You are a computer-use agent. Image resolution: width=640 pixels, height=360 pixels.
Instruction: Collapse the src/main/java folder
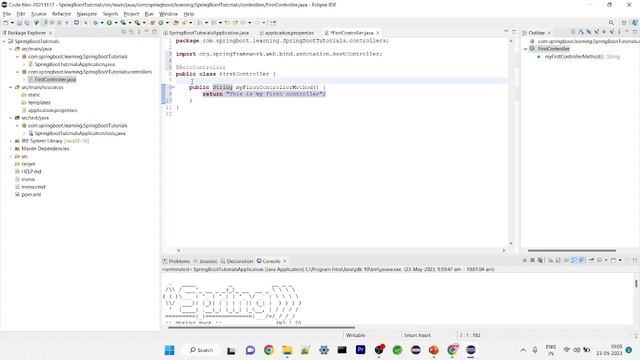pos(11,49)
